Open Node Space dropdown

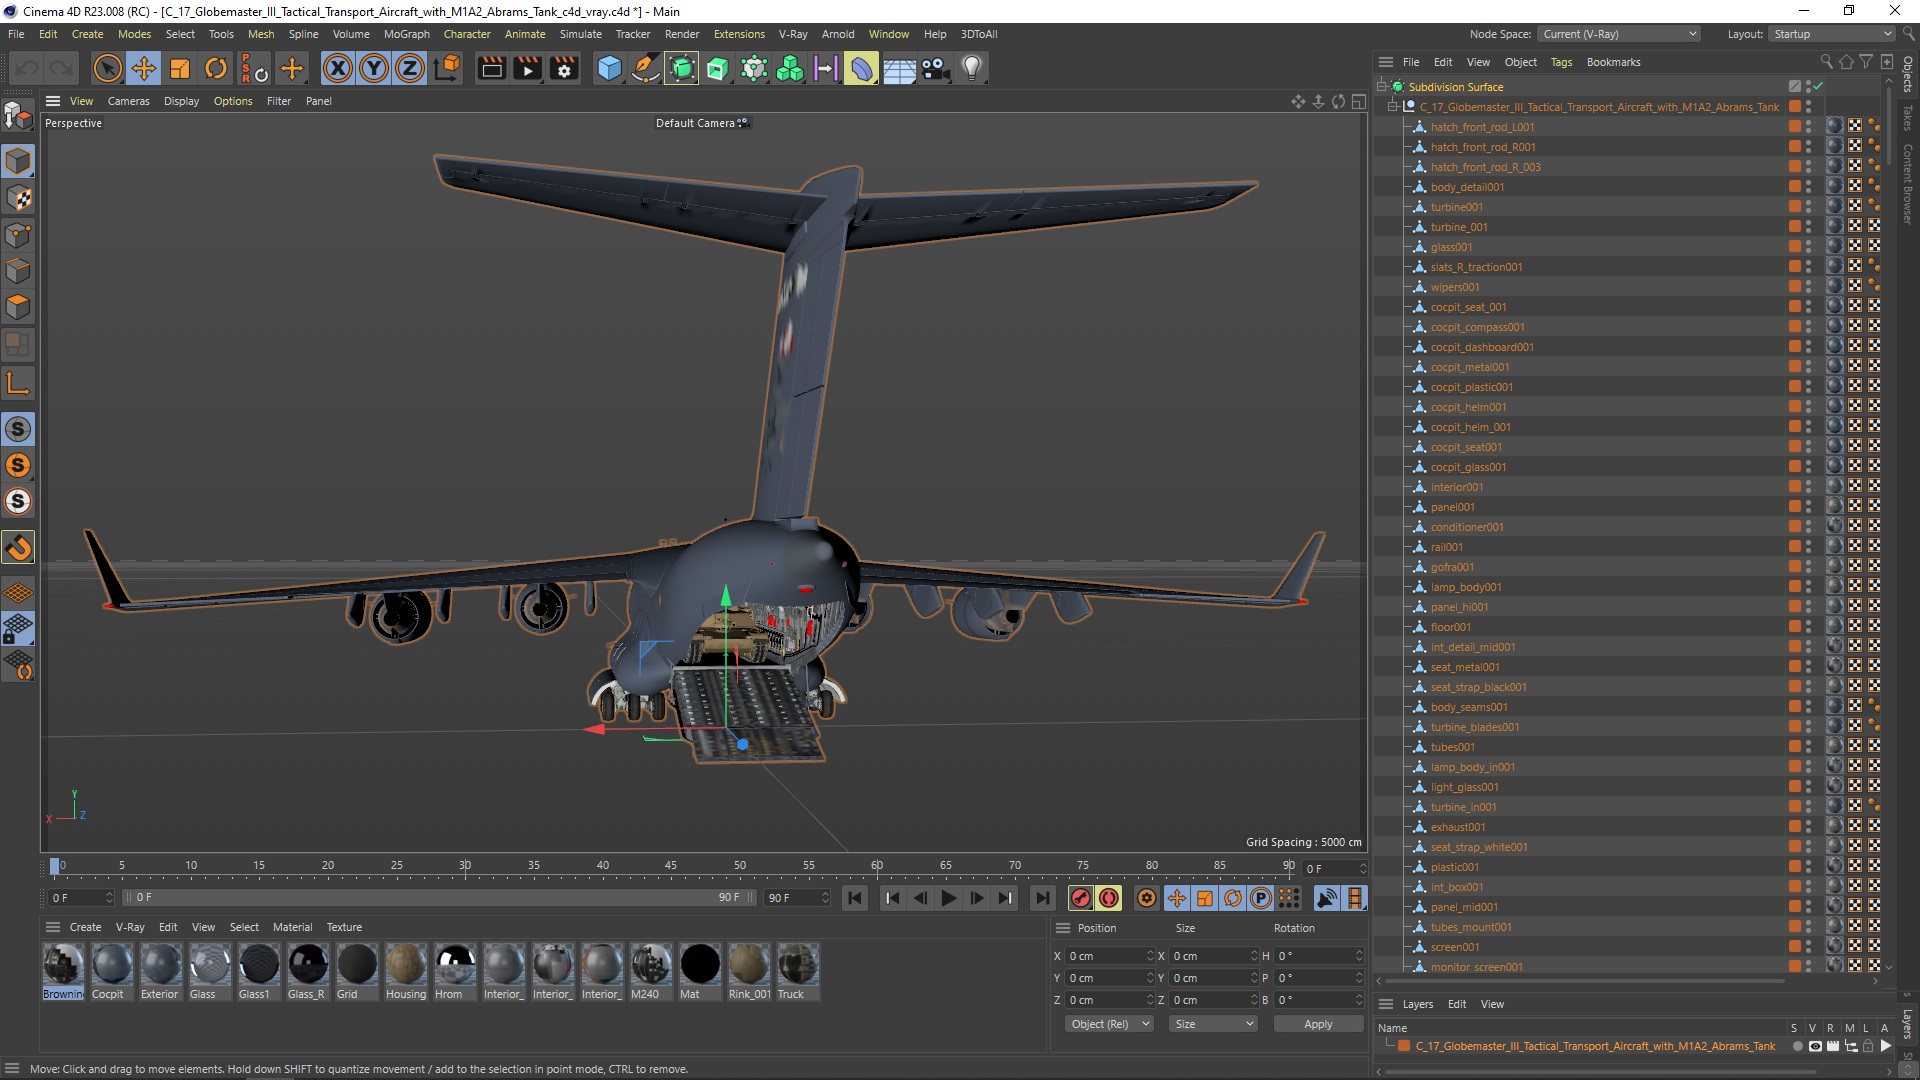point(1619,34)
